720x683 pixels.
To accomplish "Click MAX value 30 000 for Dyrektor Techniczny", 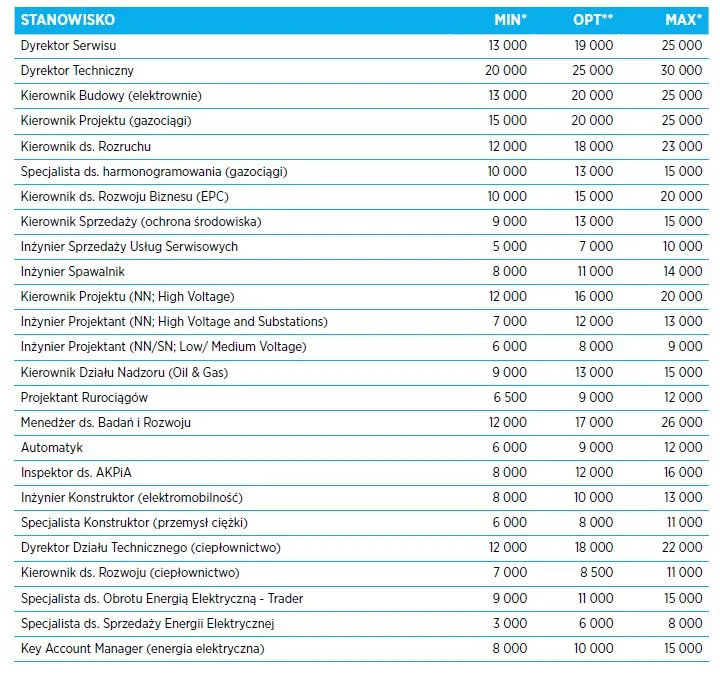I will 681,70.
